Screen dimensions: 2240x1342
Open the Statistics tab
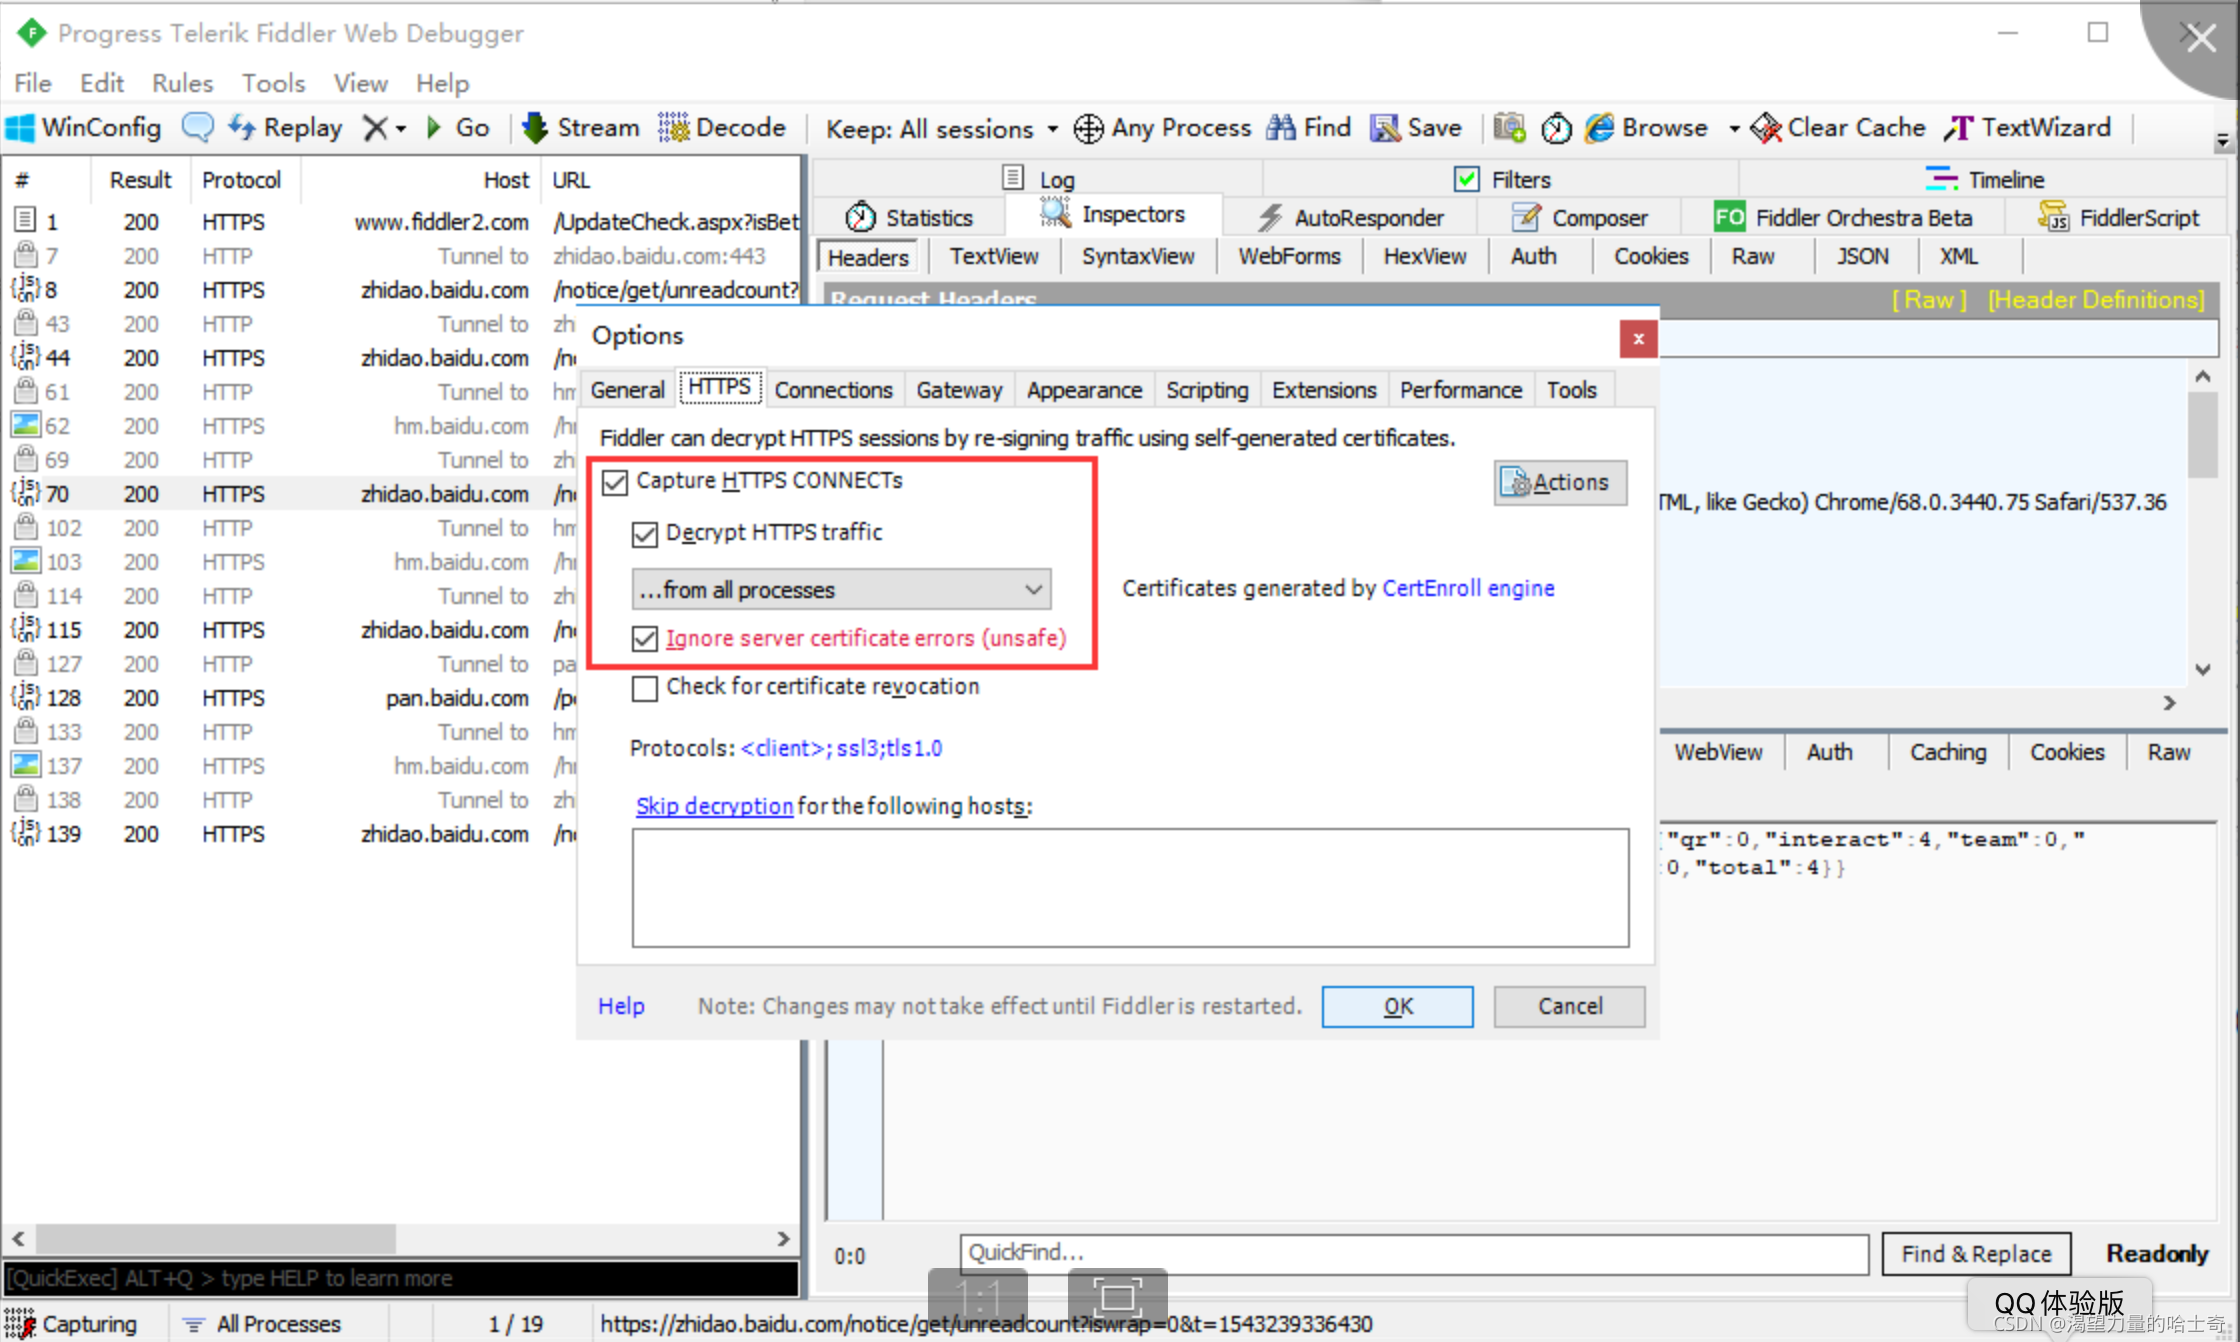click(x=909, y=218)
